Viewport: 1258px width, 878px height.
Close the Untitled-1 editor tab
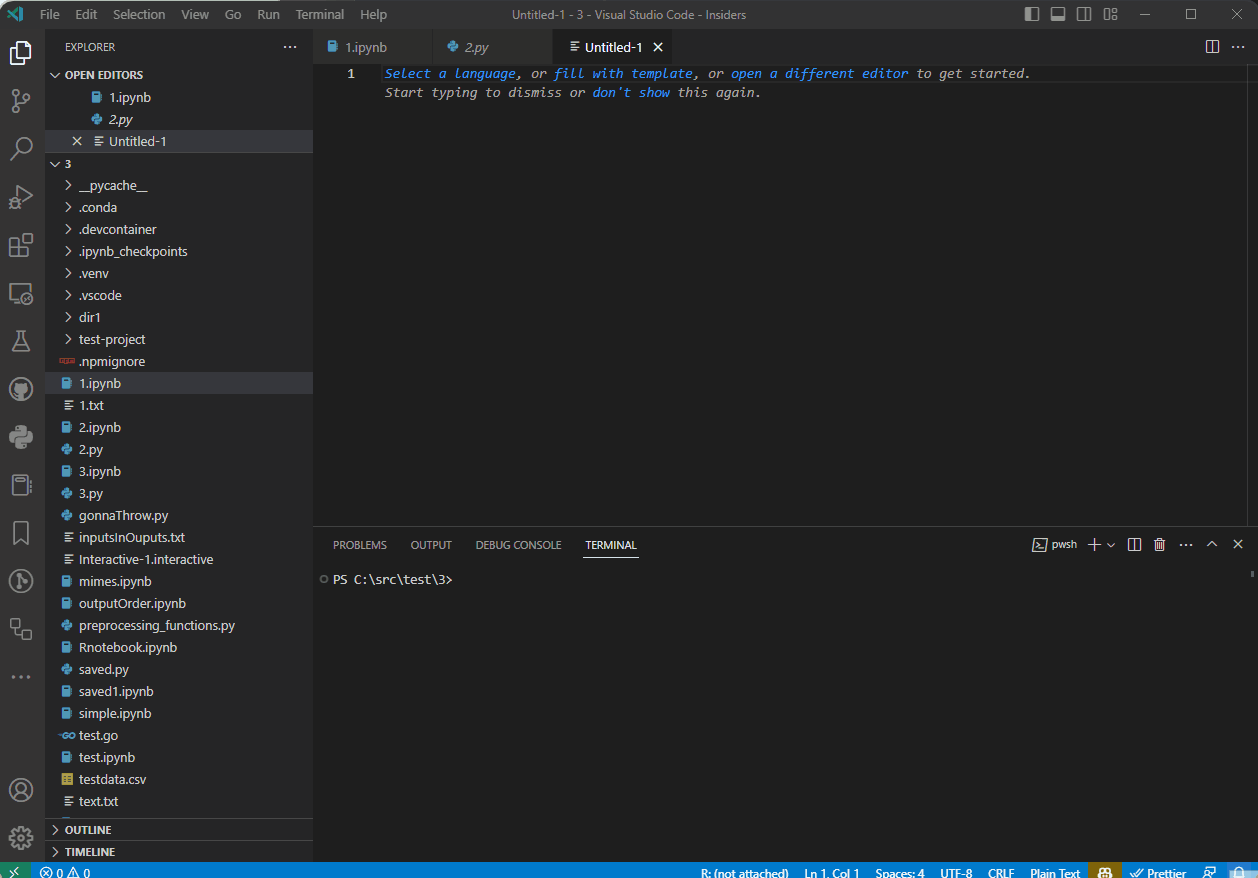pyautogui.click(x=658, y=47)
